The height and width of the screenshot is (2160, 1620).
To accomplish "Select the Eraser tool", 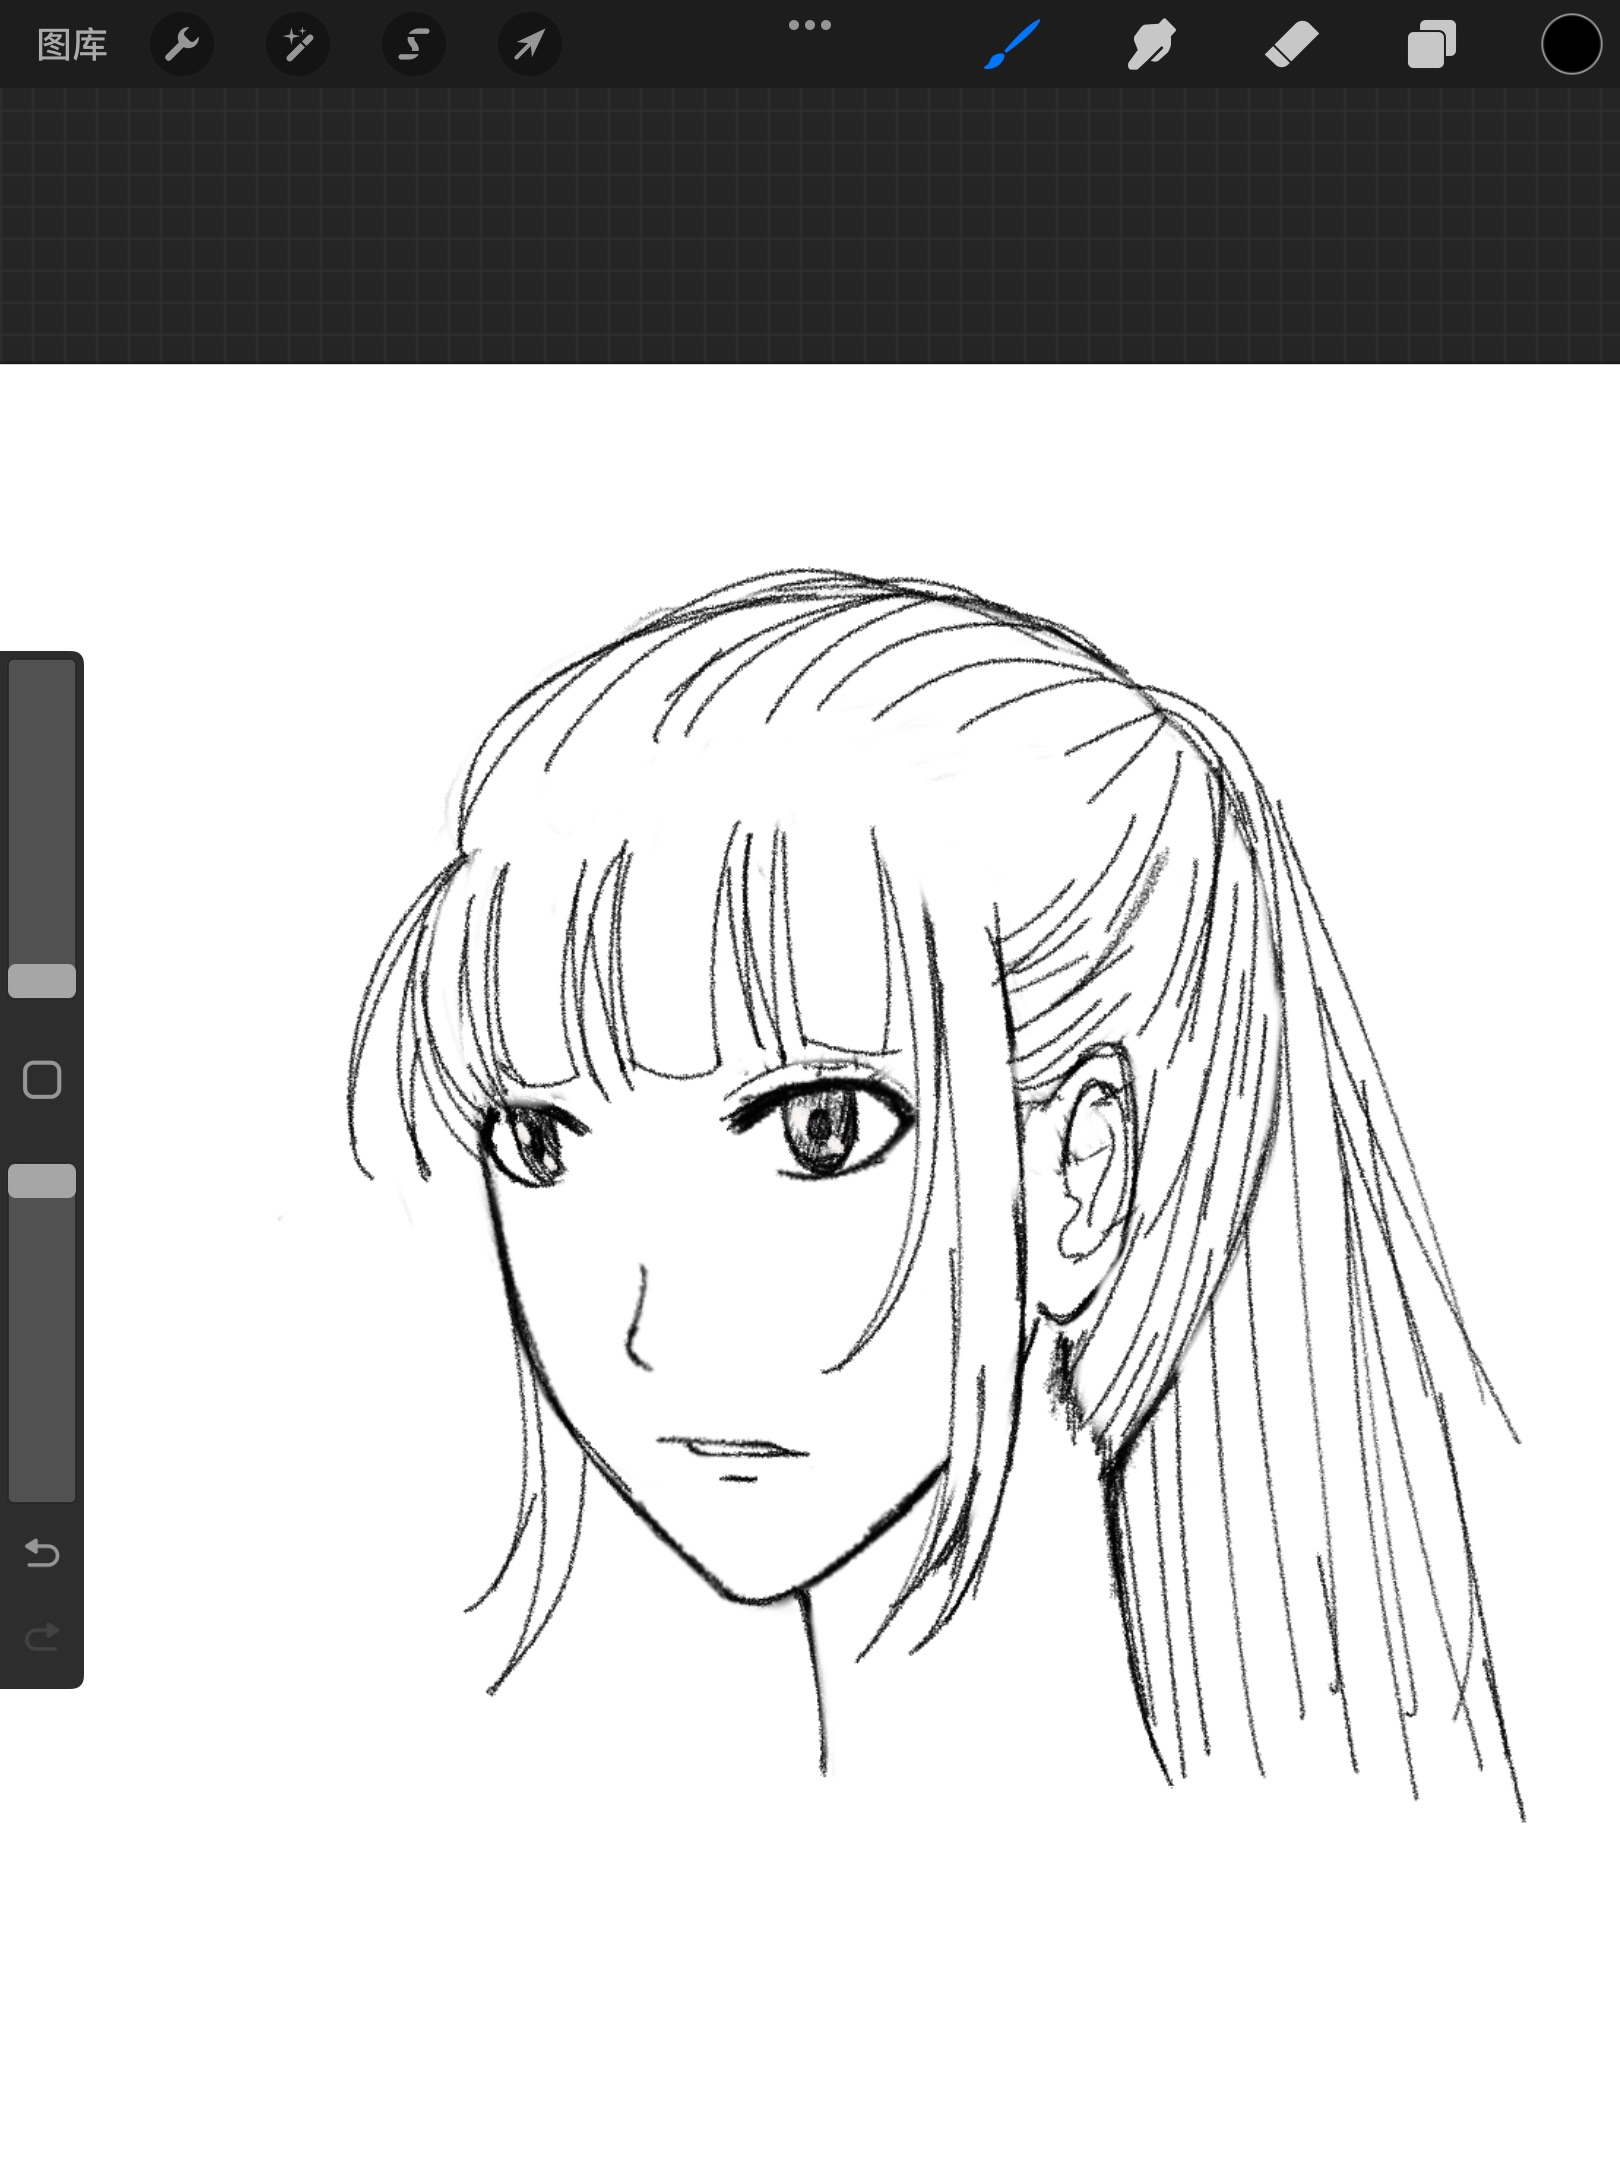I will 1291,45.
